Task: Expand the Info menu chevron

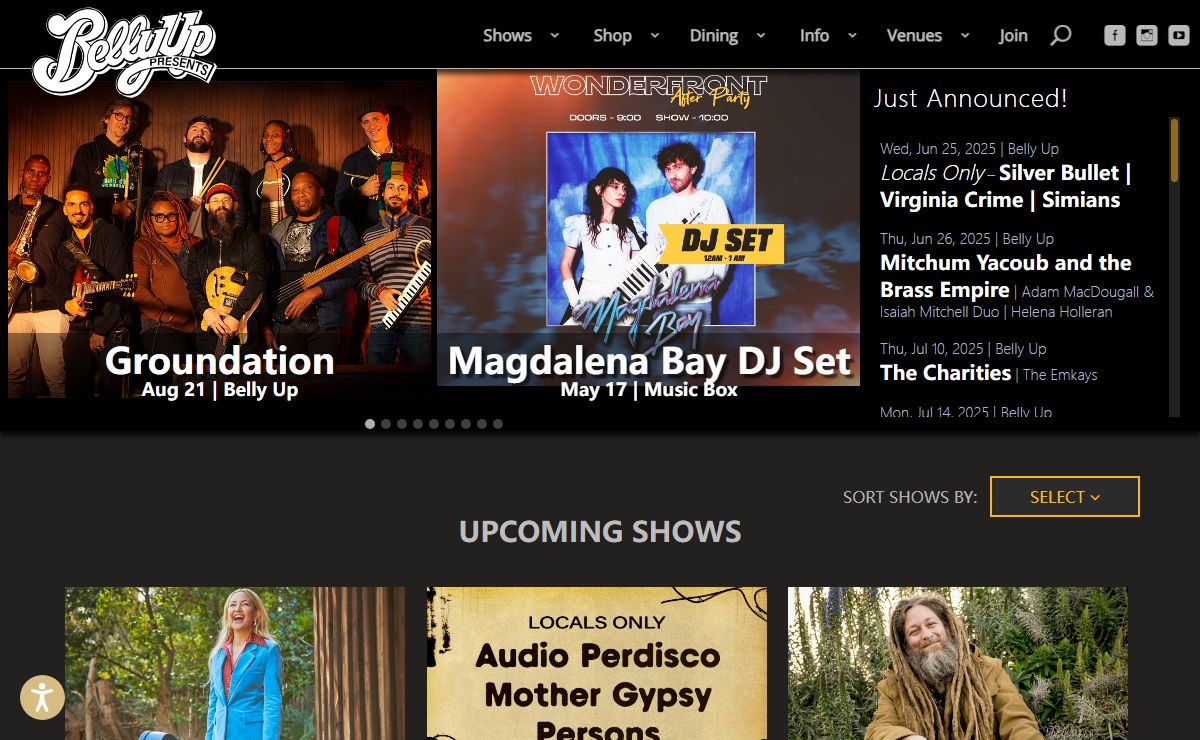Action: tap(852, 35)
